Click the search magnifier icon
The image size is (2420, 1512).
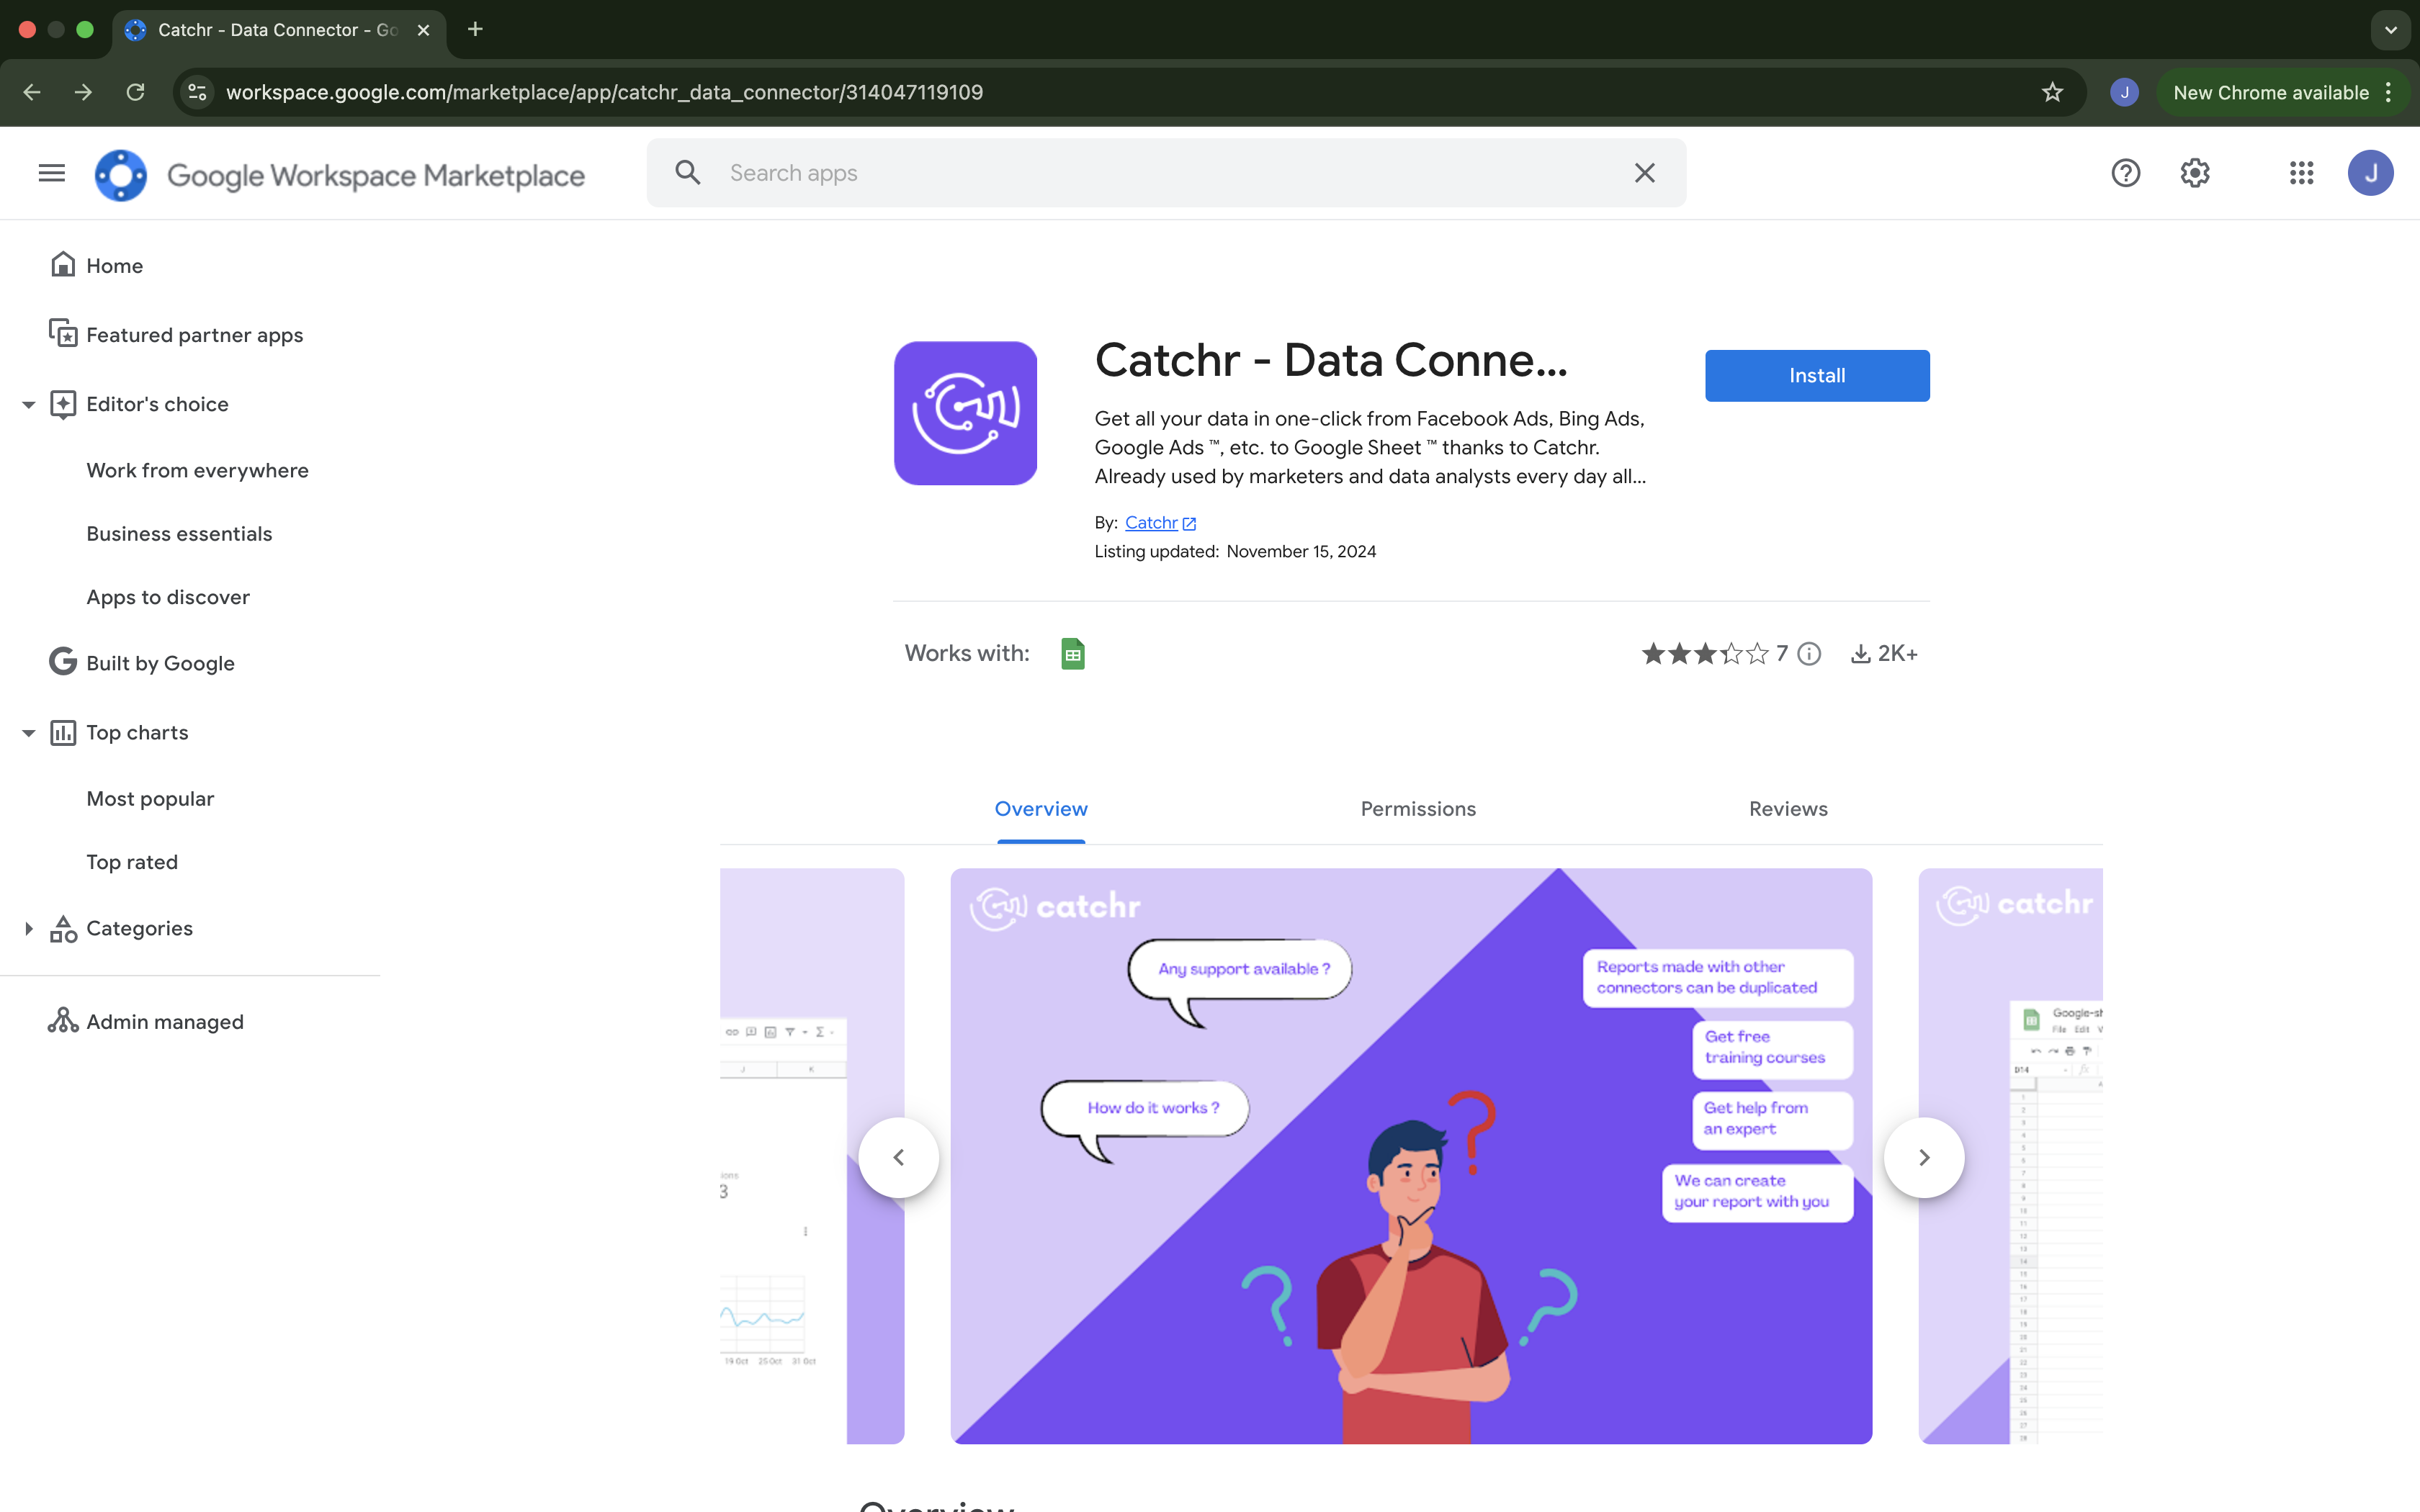click(688, 173)
